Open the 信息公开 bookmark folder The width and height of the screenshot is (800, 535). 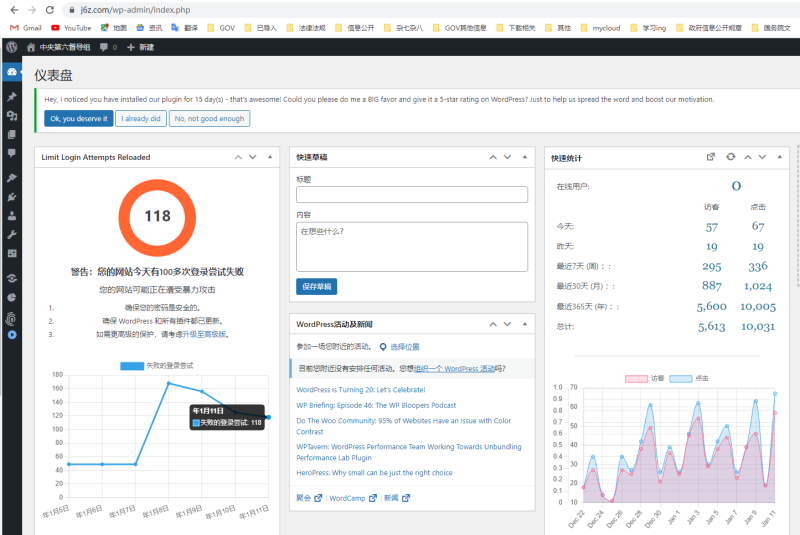[355, 28]
